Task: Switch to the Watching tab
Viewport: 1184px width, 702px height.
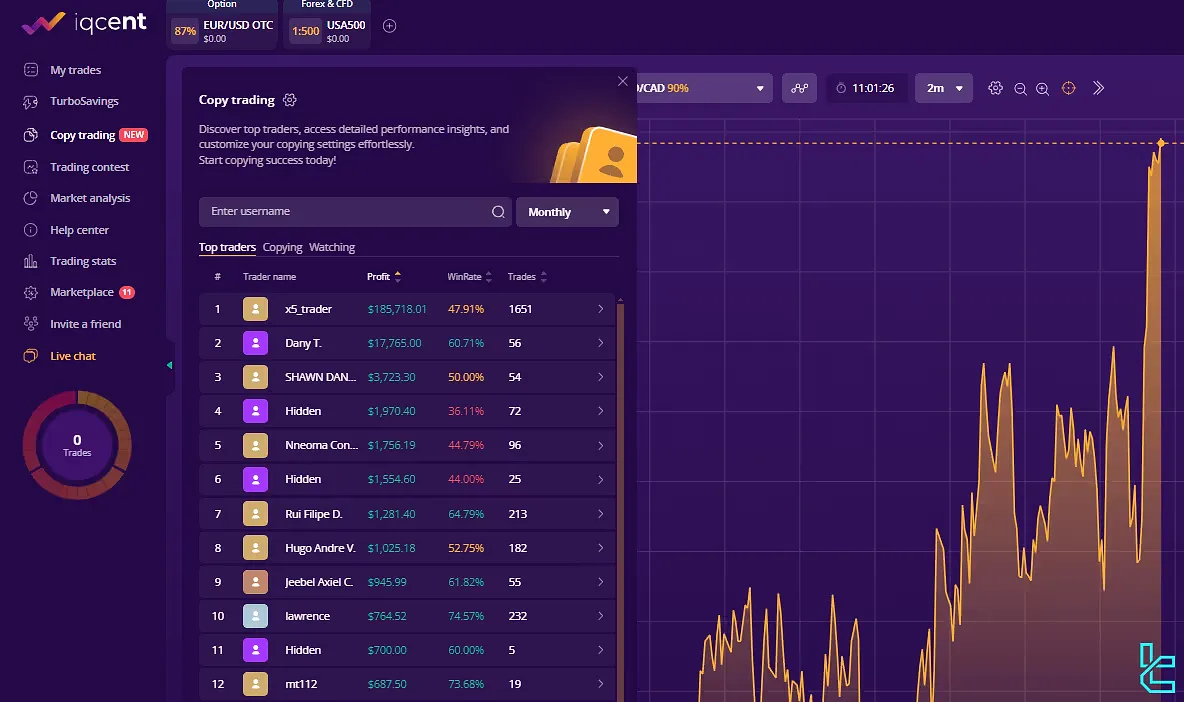Action: point(331,248)
